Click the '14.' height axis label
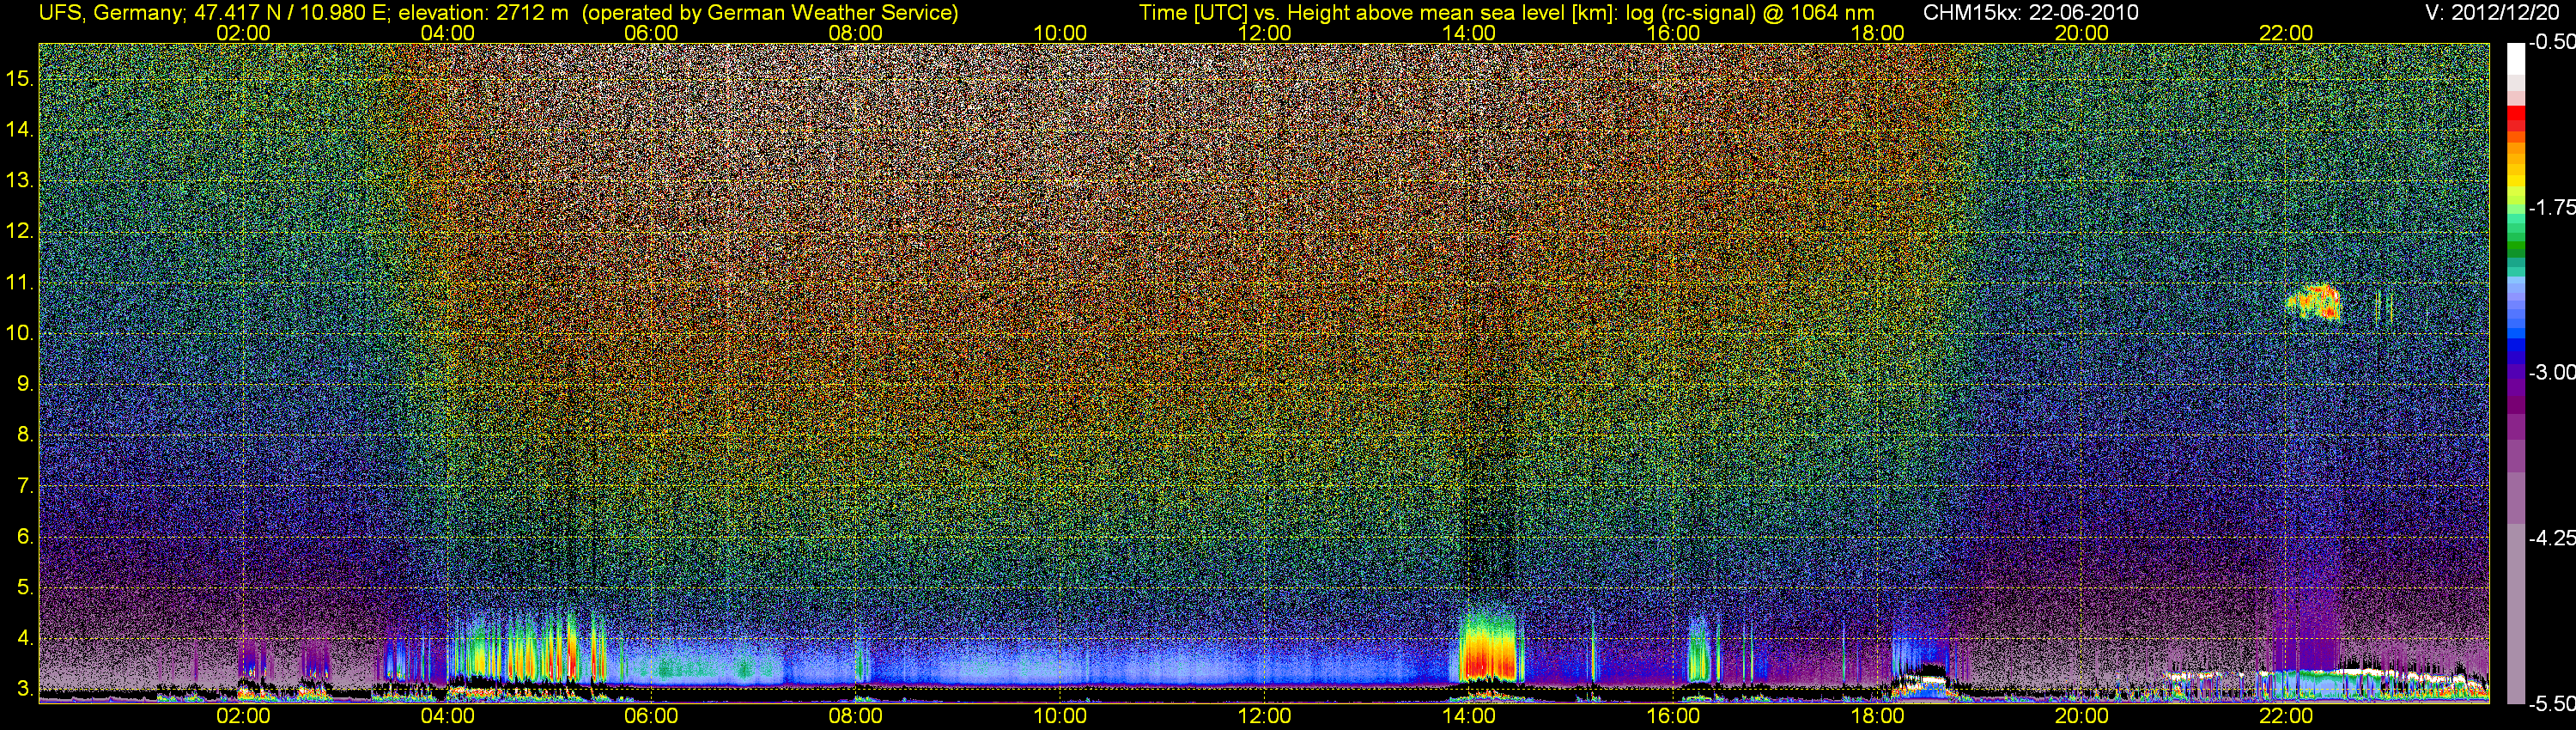Viewport: 2576px width, 730px height. (x=19, y=130)
